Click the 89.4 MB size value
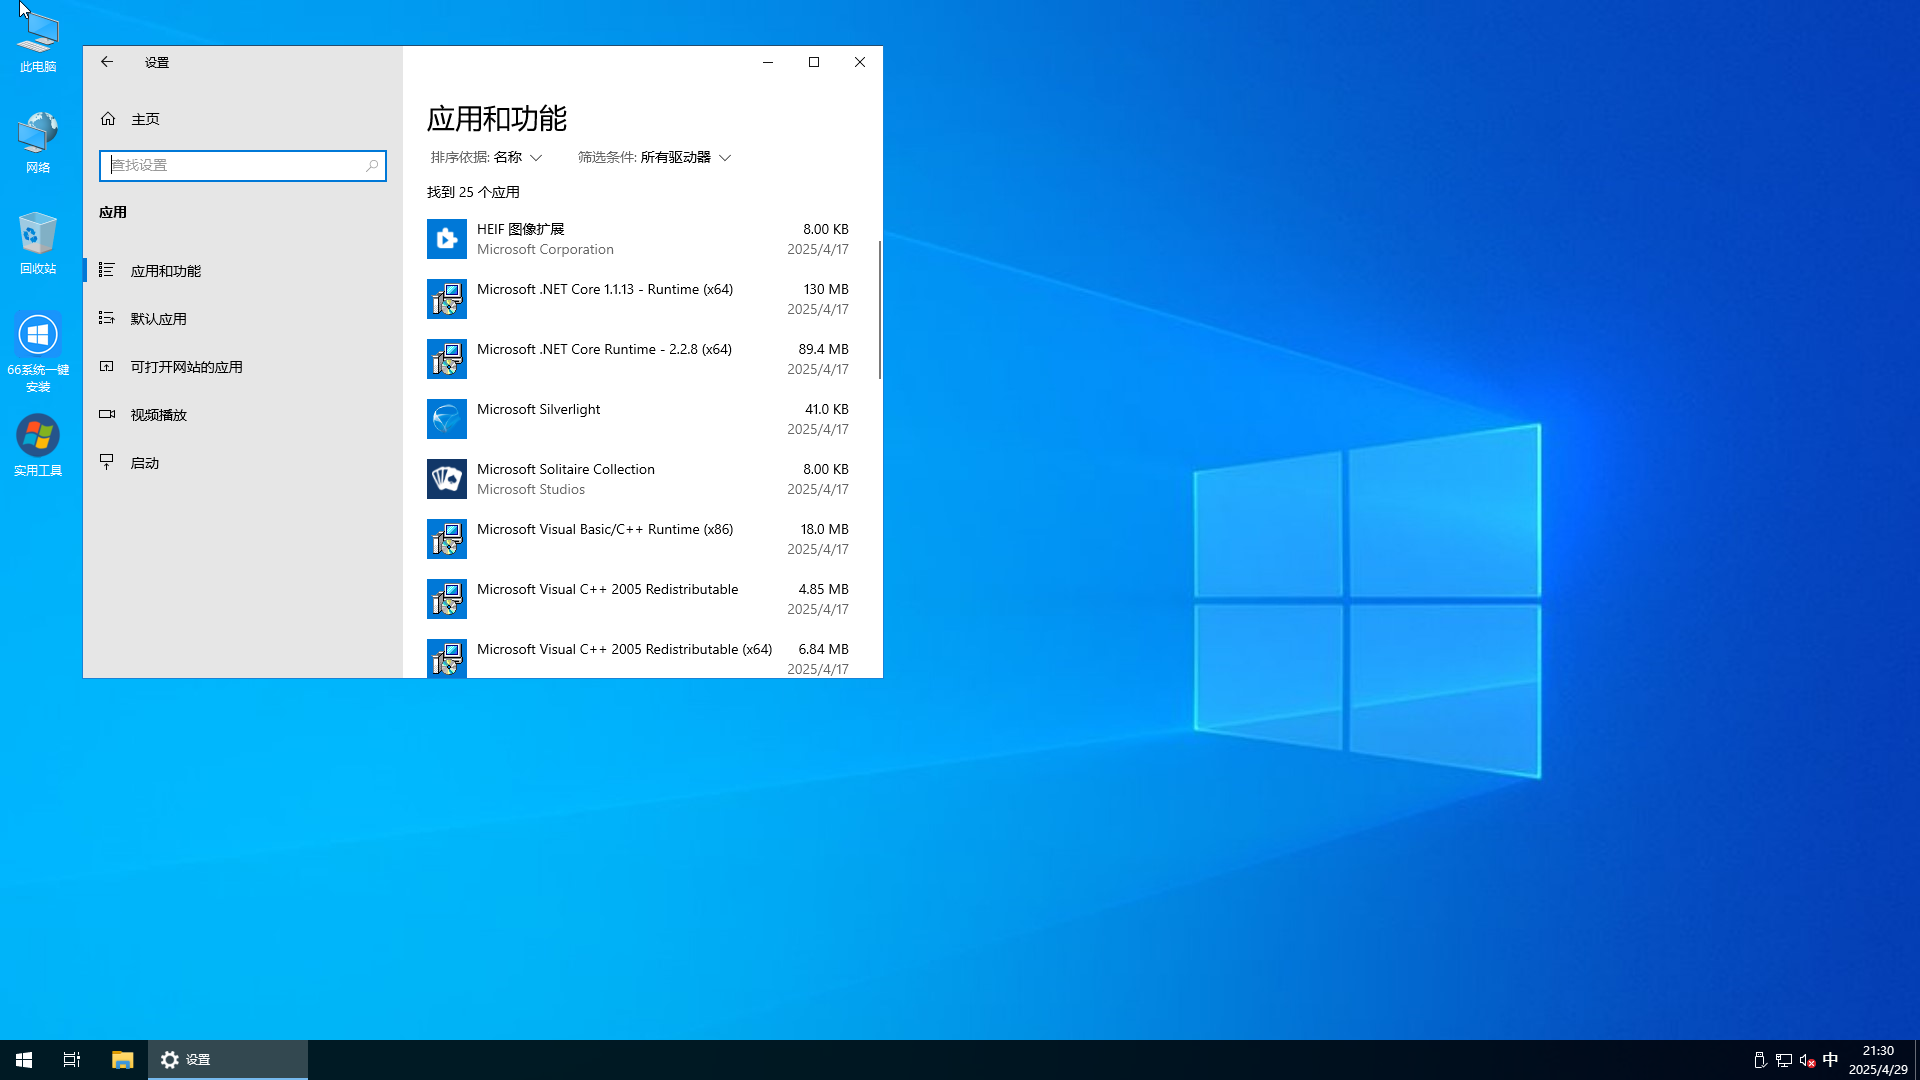Screen dimensions: 1920x1080 (x=823, y=349)
